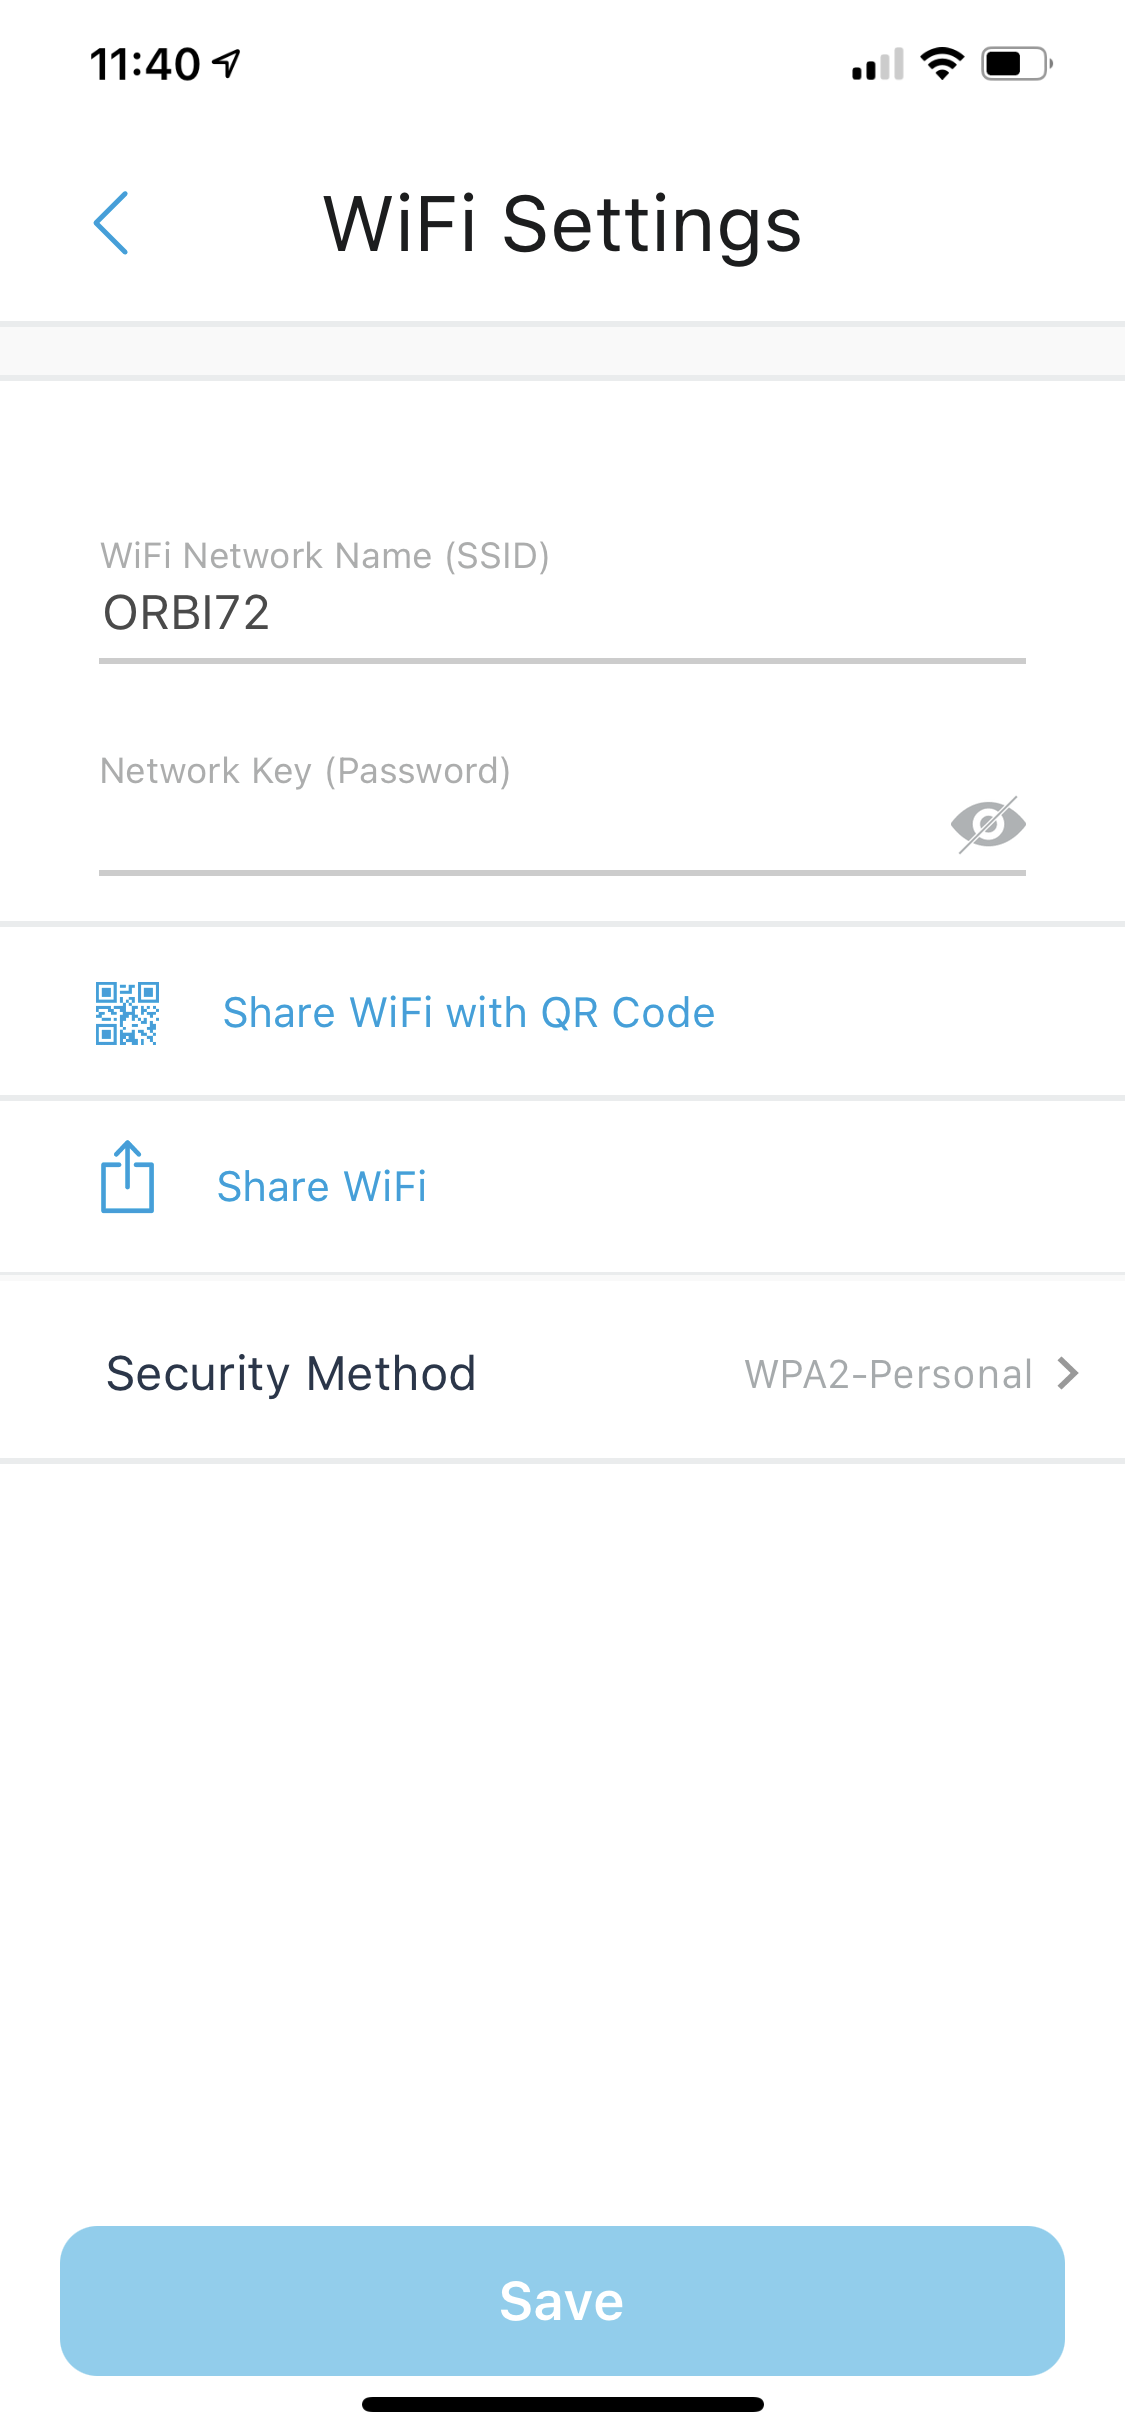Tap the 11:40 clock in status bar

coord(145,65)
